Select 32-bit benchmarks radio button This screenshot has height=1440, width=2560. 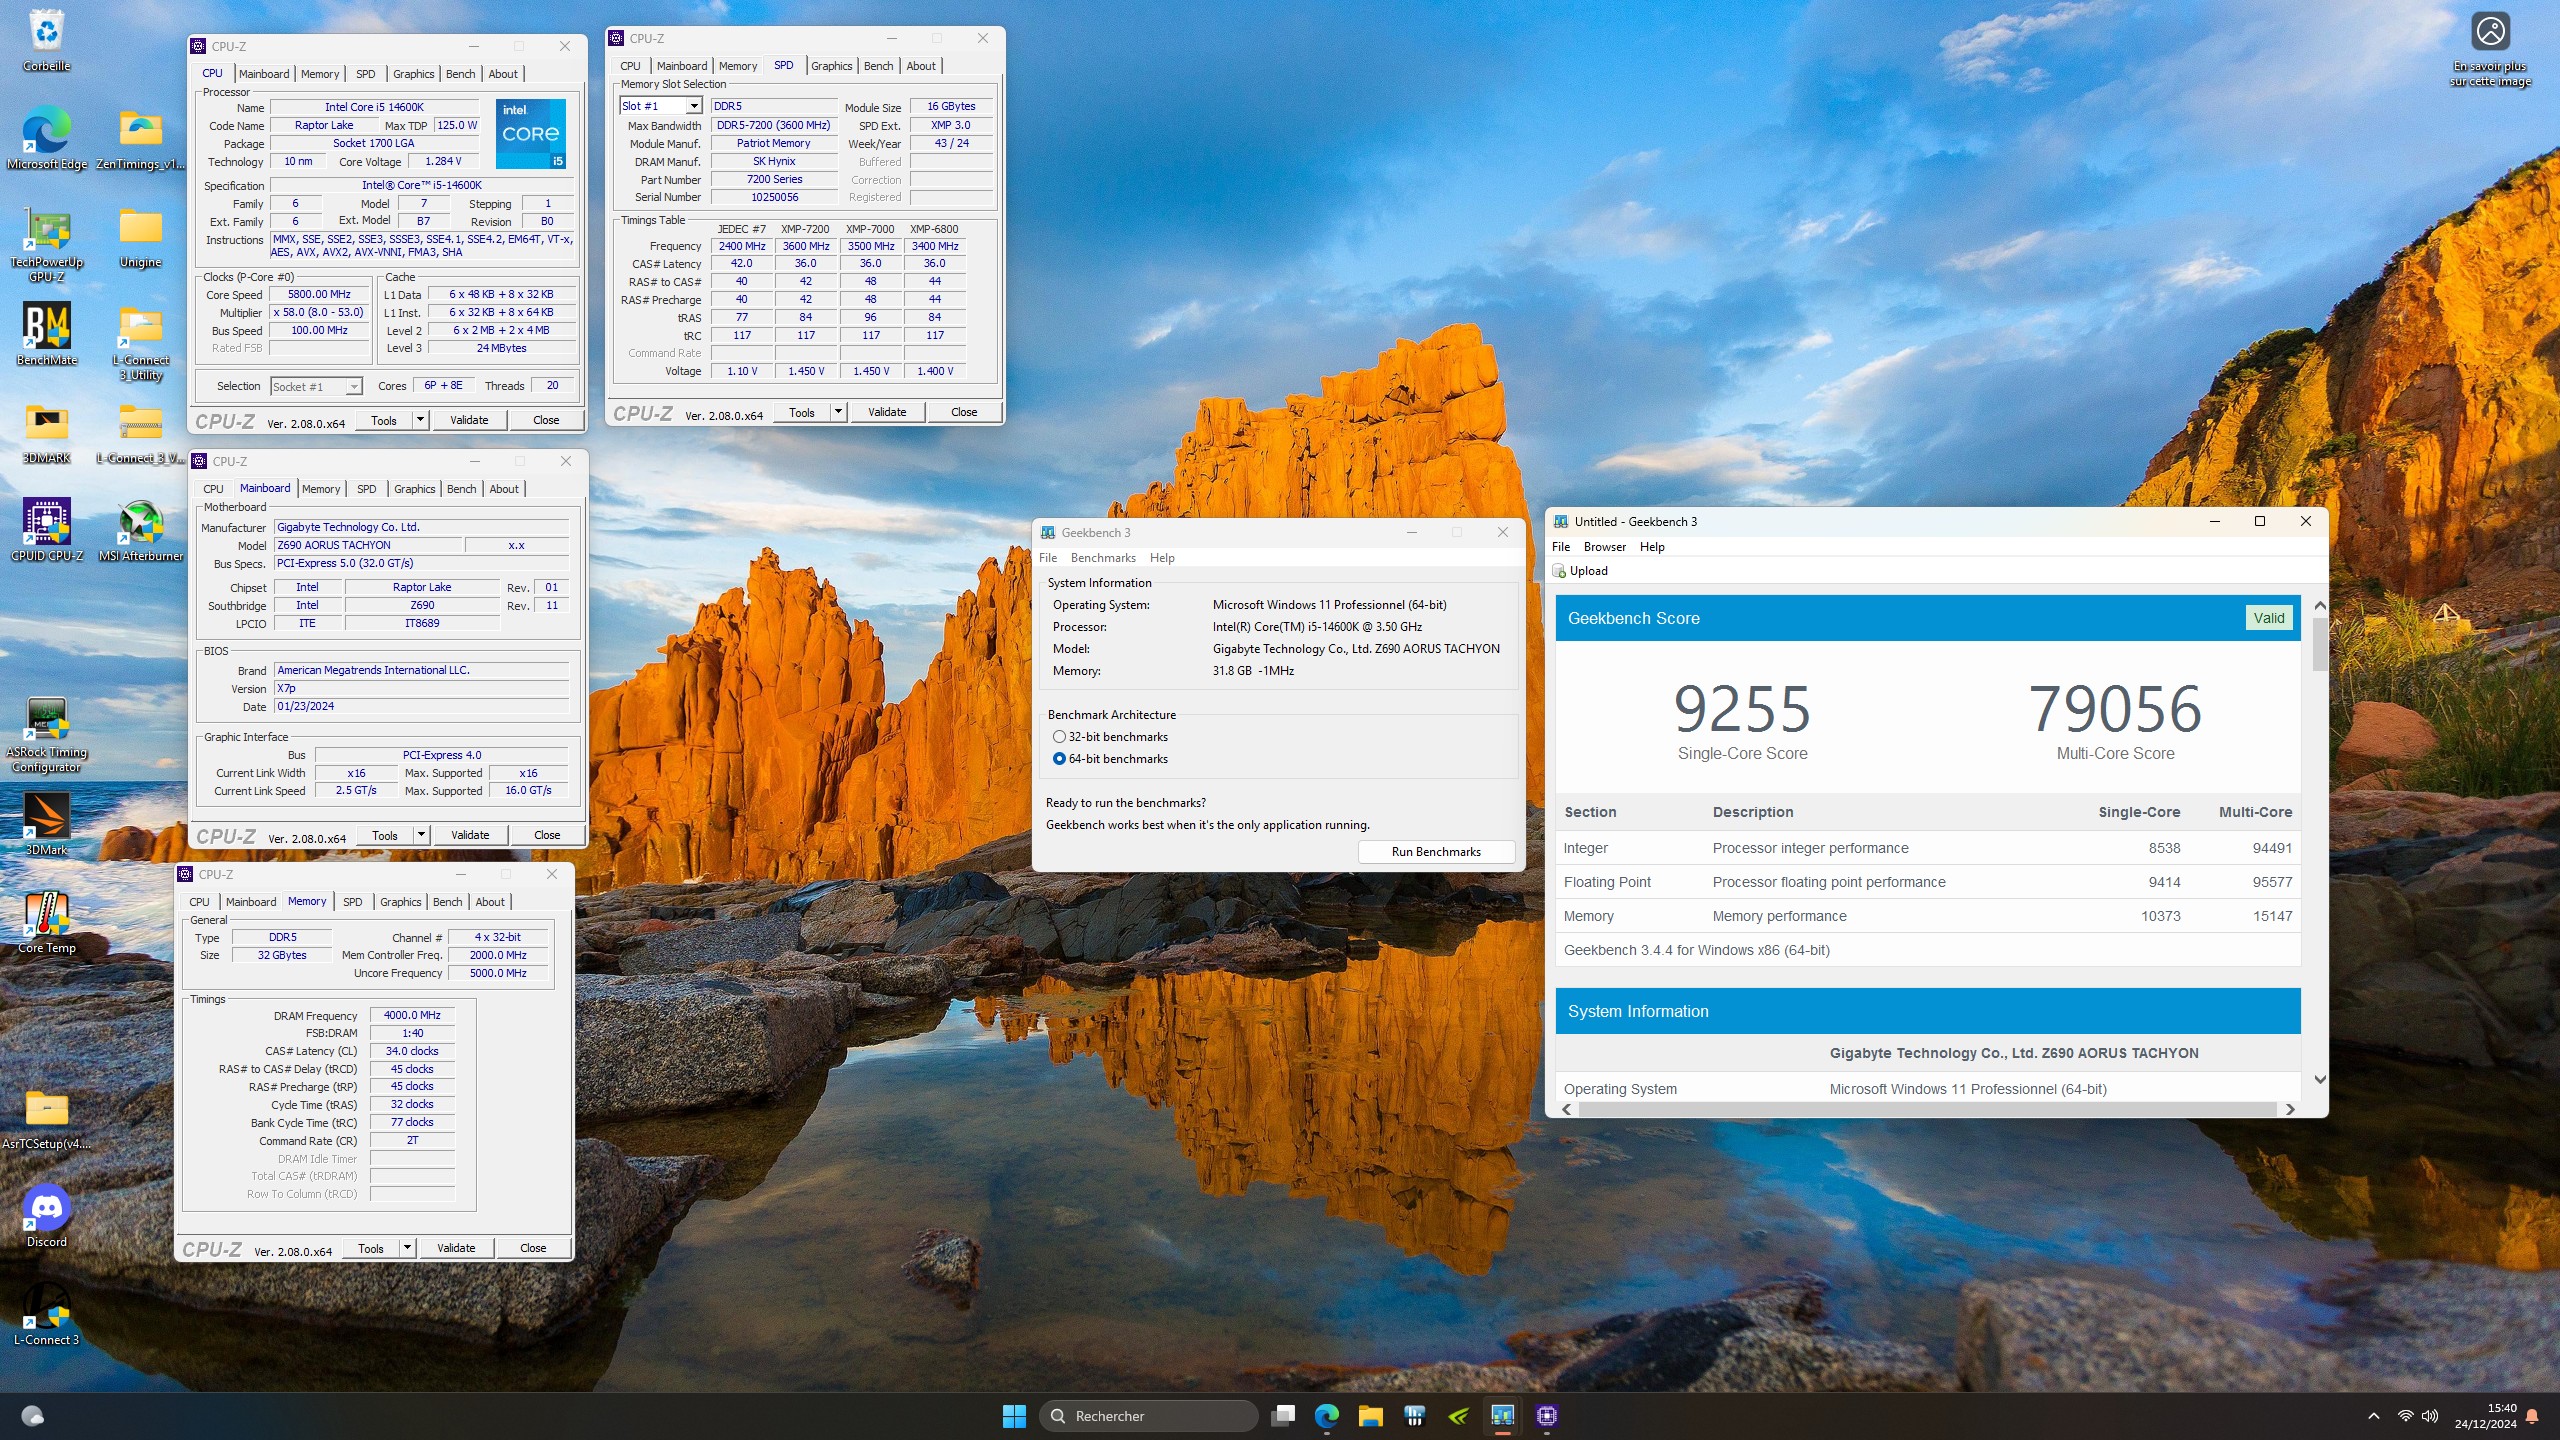[1059, 737]
